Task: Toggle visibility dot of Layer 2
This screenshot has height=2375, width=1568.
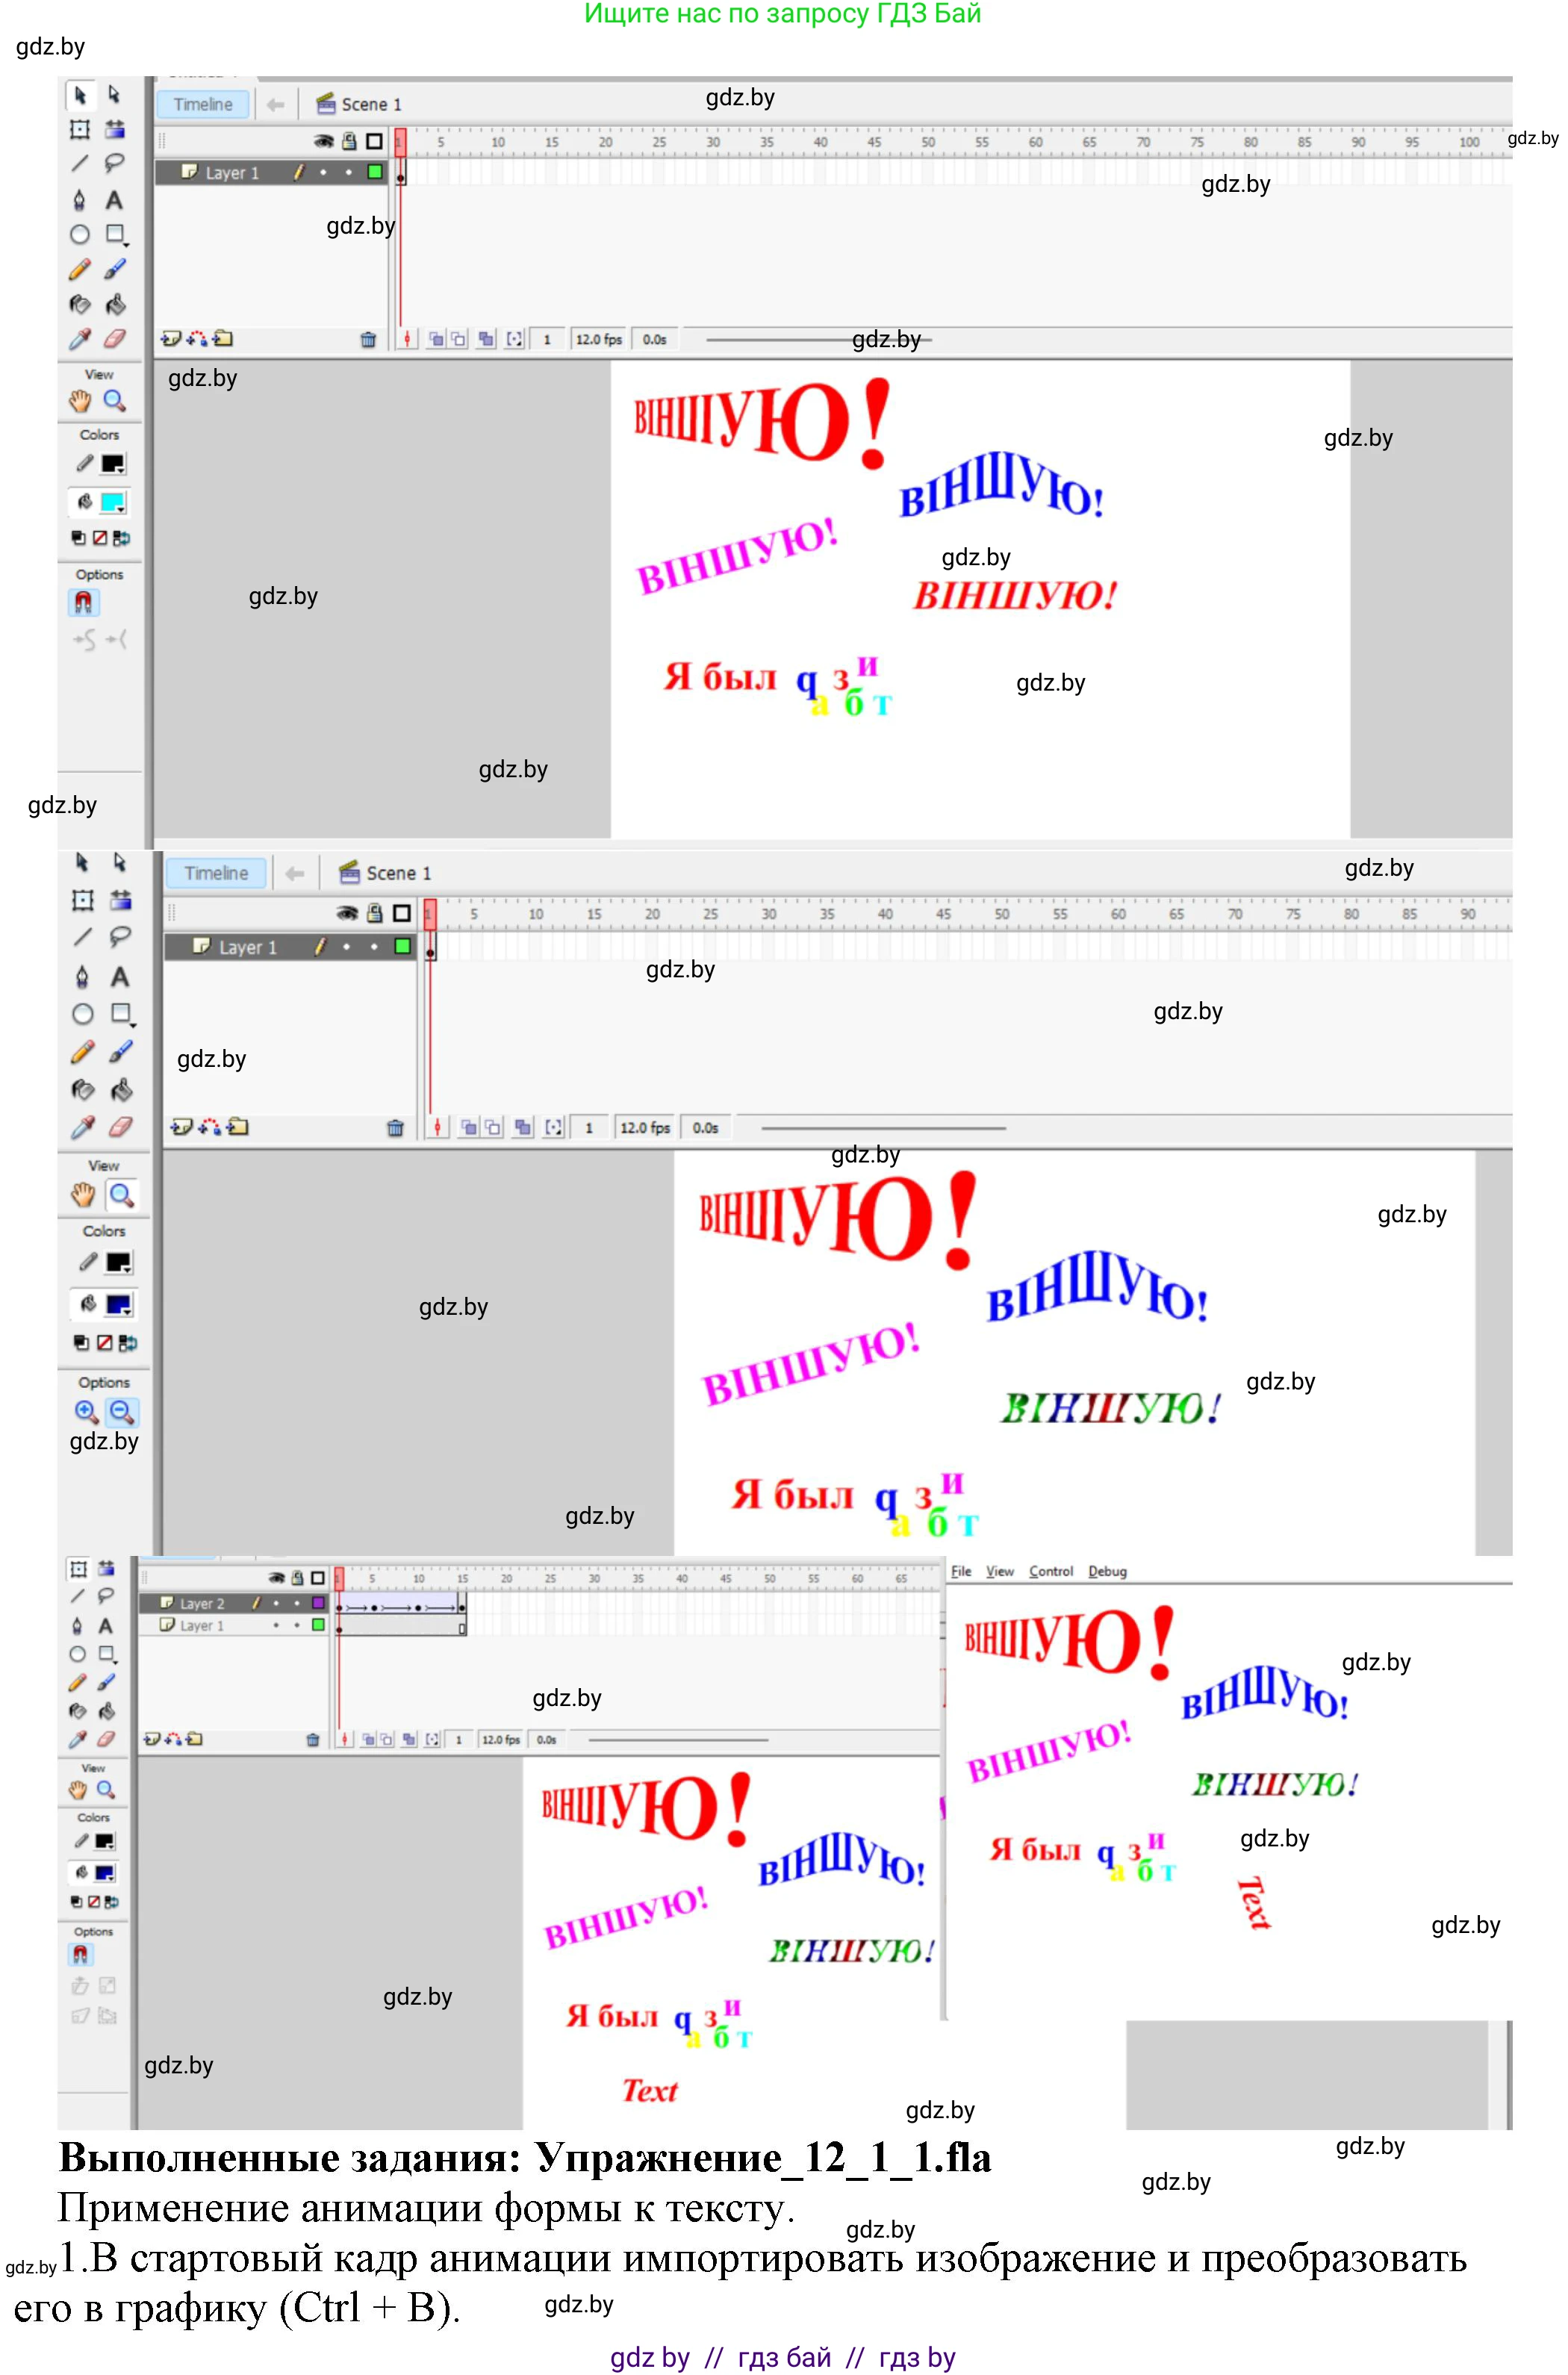Action: [277, 1603]
